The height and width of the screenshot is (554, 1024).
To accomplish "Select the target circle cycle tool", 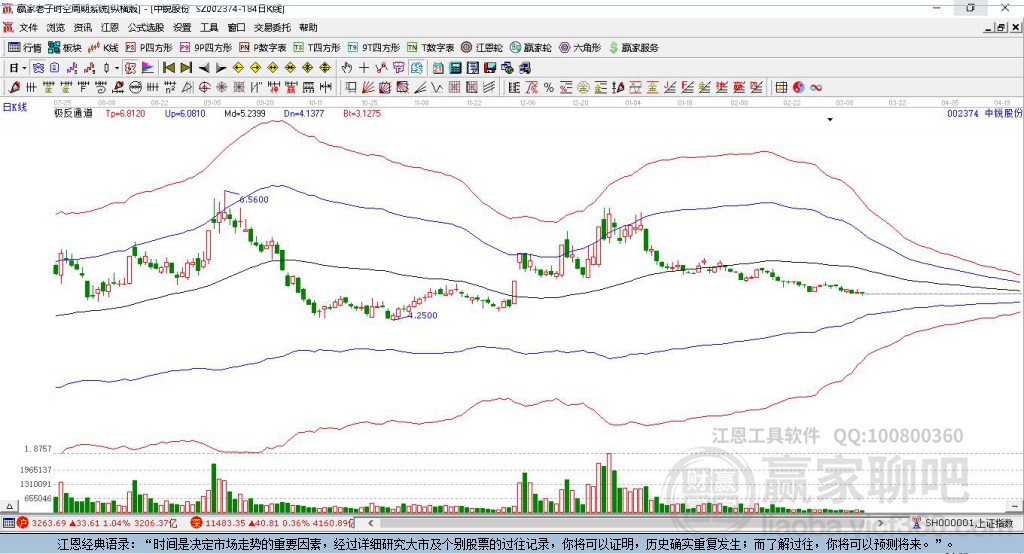I will click(x=204, y=87).
